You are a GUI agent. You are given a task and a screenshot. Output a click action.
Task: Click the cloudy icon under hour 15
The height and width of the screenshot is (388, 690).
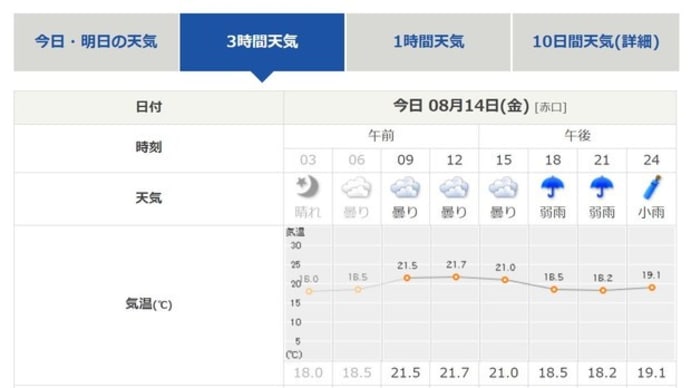click(503, 188)
